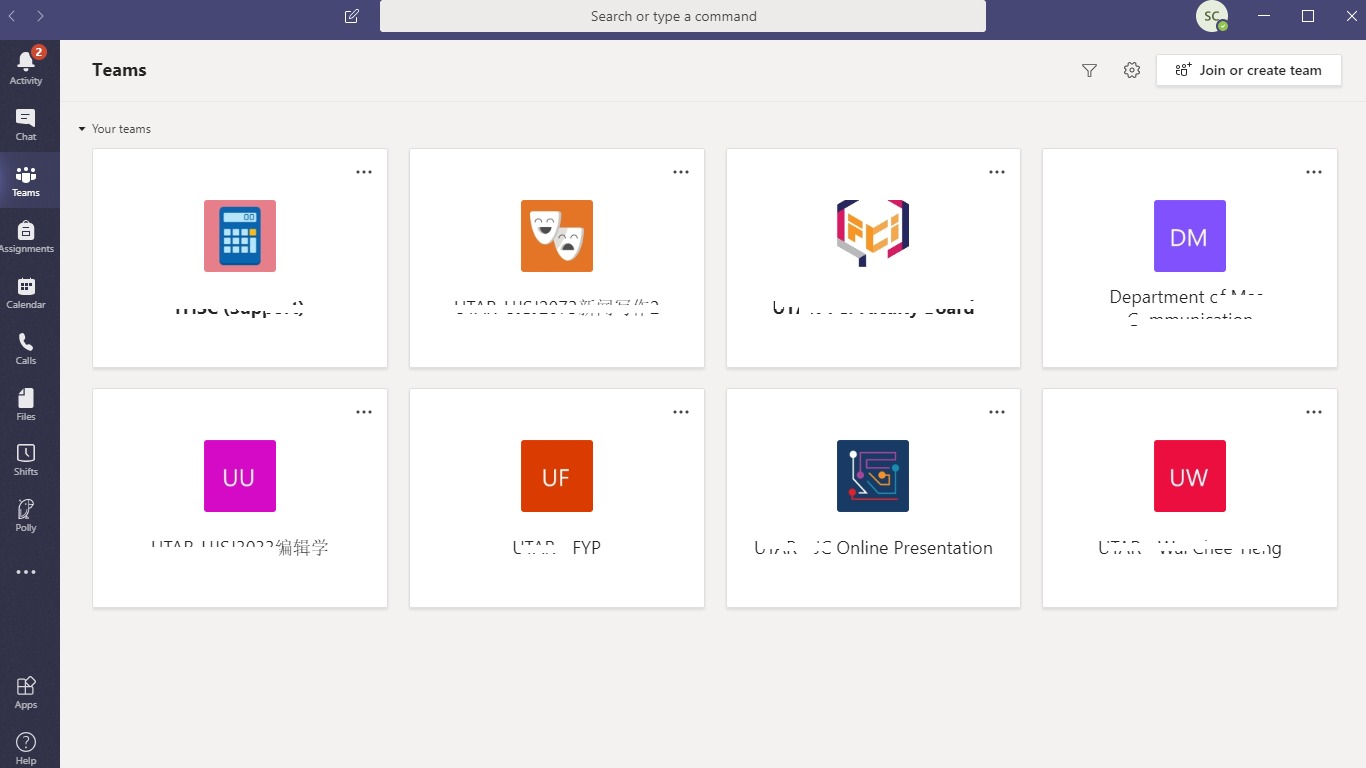Open the Apps store
Viewport: 1366px width, 768px height.
pos(26,692)
